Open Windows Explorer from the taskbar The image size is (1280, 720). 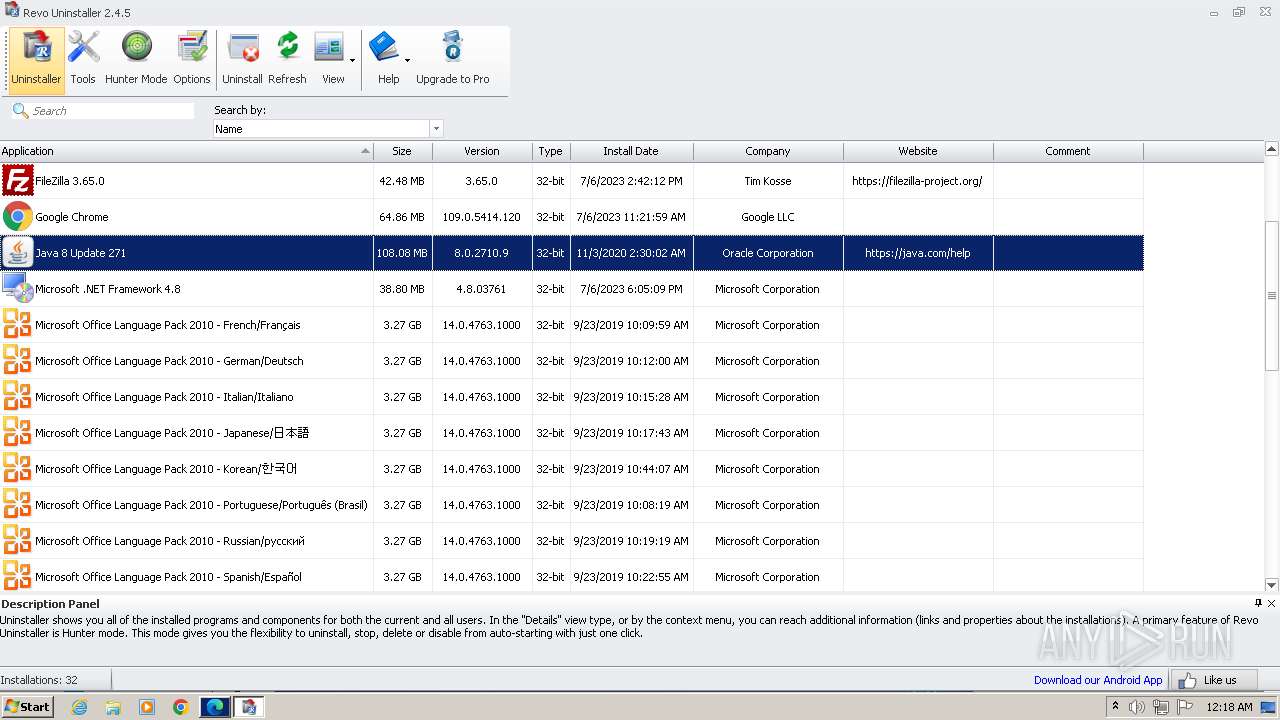pos(113,707)
